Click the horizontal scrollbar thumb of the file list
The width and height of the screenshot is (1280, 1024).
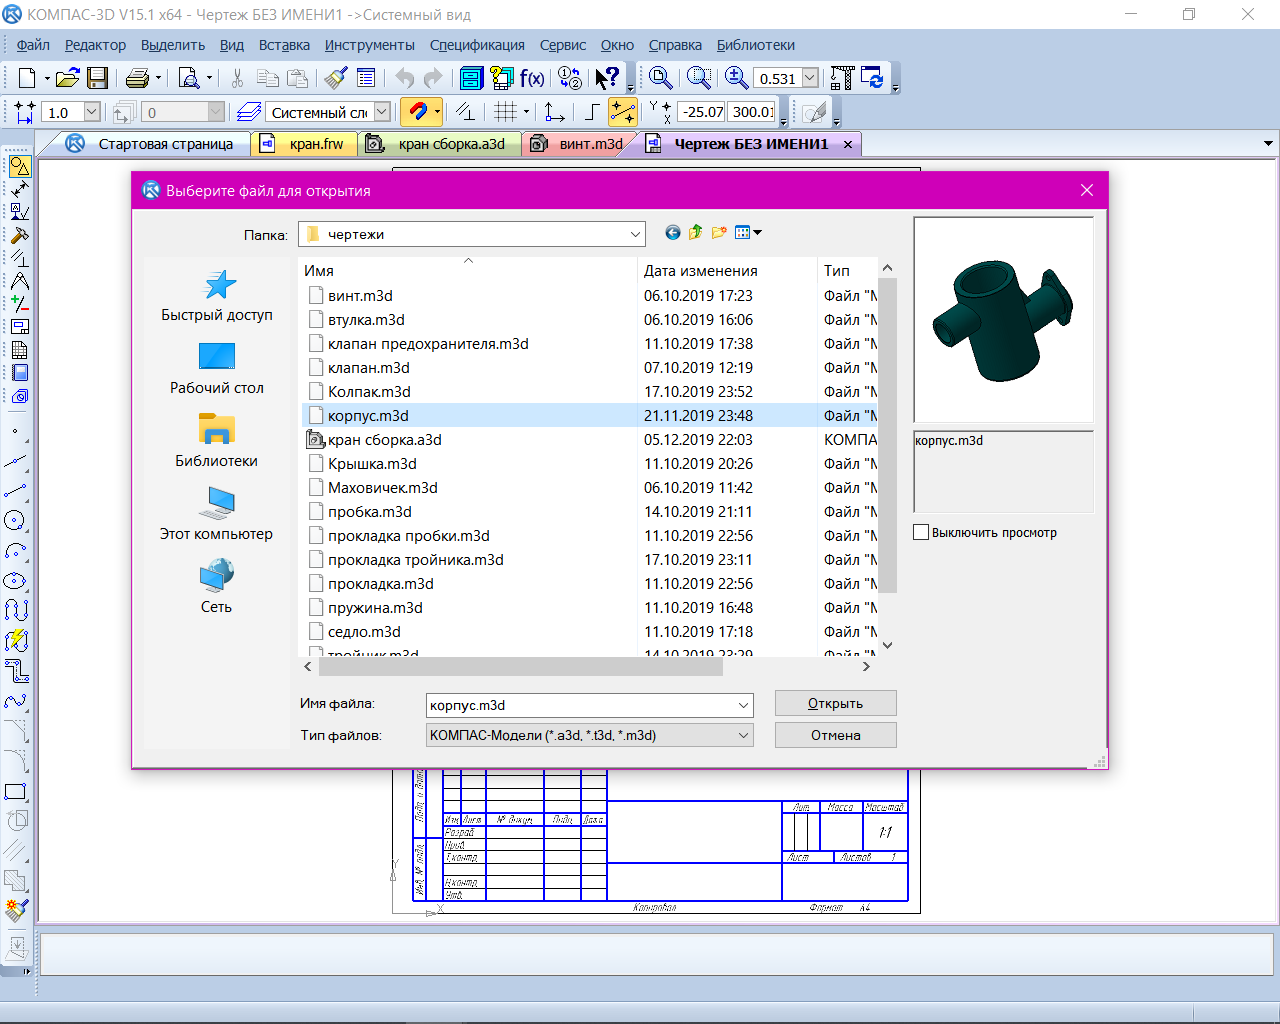[519, 666]
